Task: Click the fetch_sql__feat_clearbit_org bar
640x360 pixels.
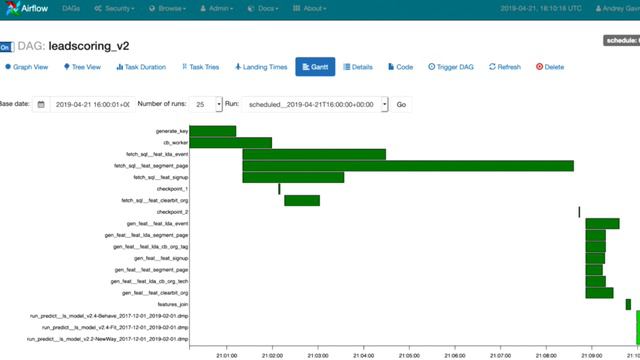Action: (302, 200)
